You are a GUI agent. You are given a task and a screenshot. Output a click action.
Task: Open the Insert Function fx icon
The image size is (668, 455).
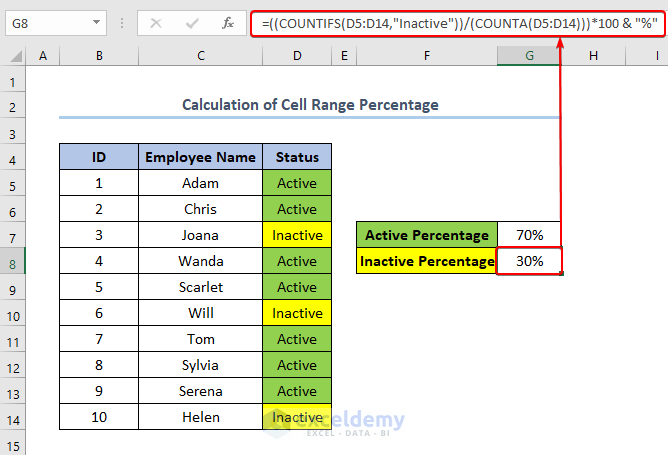tap(228, 23)
